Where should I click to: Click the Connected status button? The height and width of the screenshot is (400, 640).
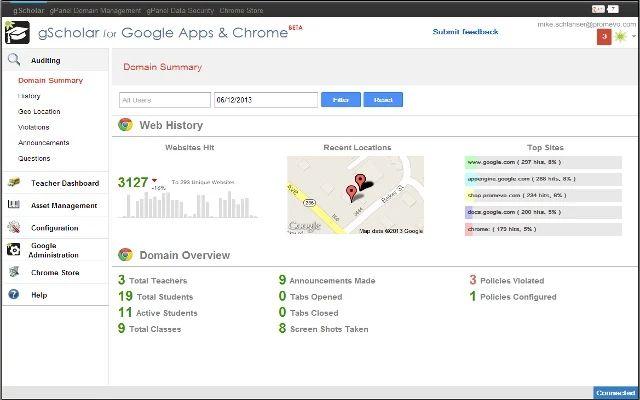click(x=615, y=393)
